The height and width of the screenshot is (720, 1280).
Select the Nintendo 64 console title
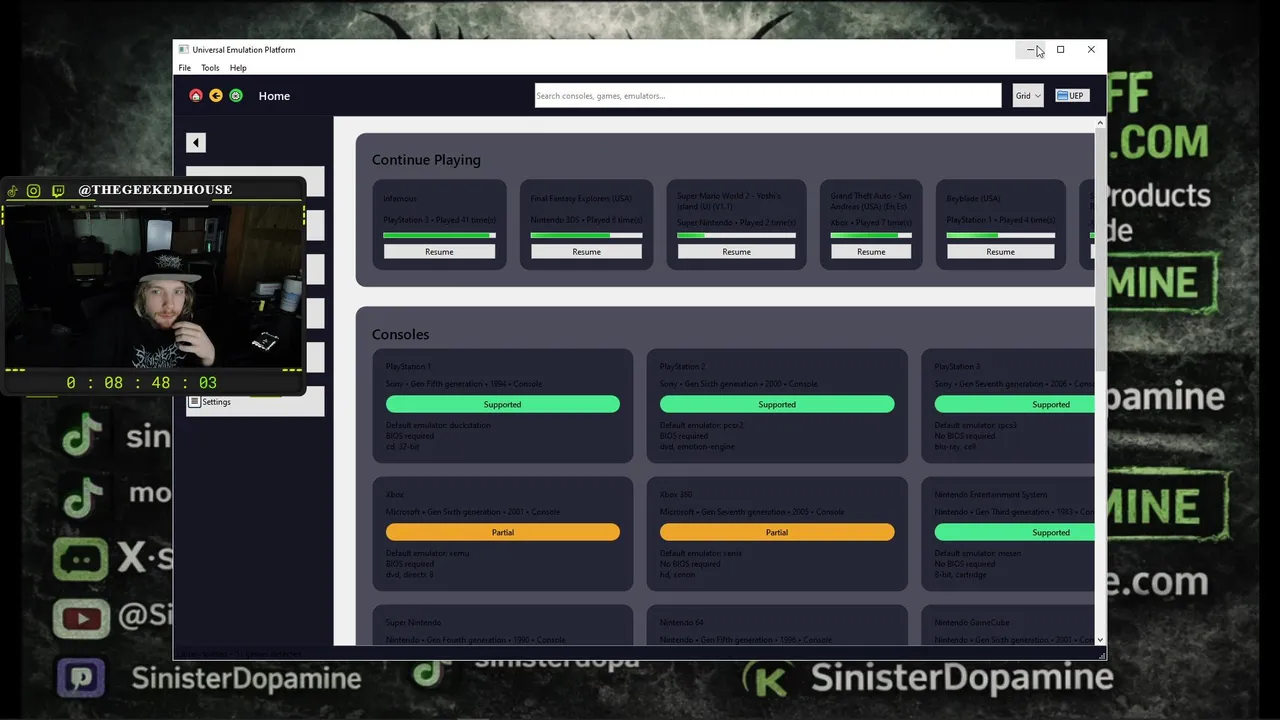[680, 623]
